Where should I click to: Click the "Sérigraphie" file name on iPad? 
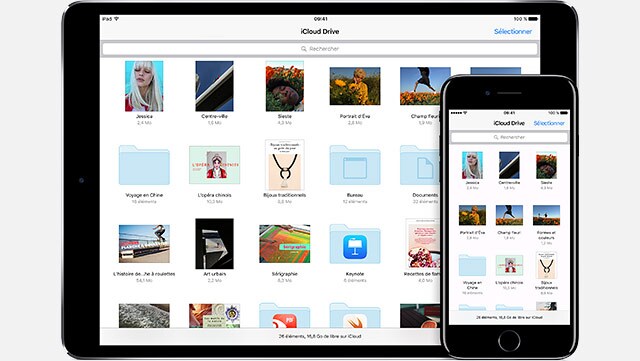[x=284, y=274]
